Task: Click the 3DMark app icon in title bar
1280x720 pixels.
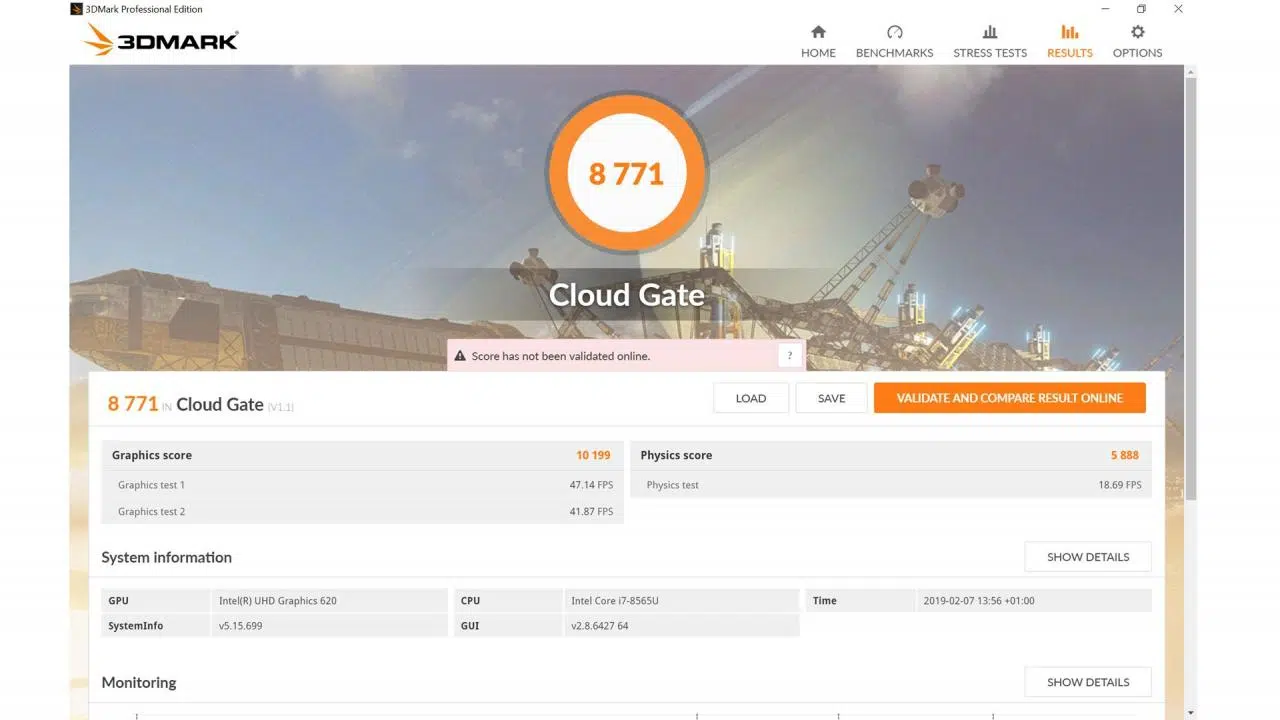Action: (x=76, y=9)
